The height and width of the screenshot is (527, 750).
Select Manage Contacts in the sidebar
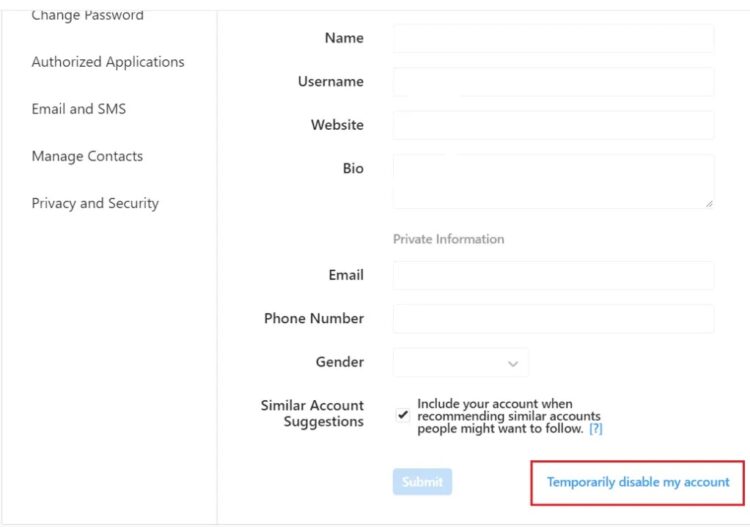[88, 156]
